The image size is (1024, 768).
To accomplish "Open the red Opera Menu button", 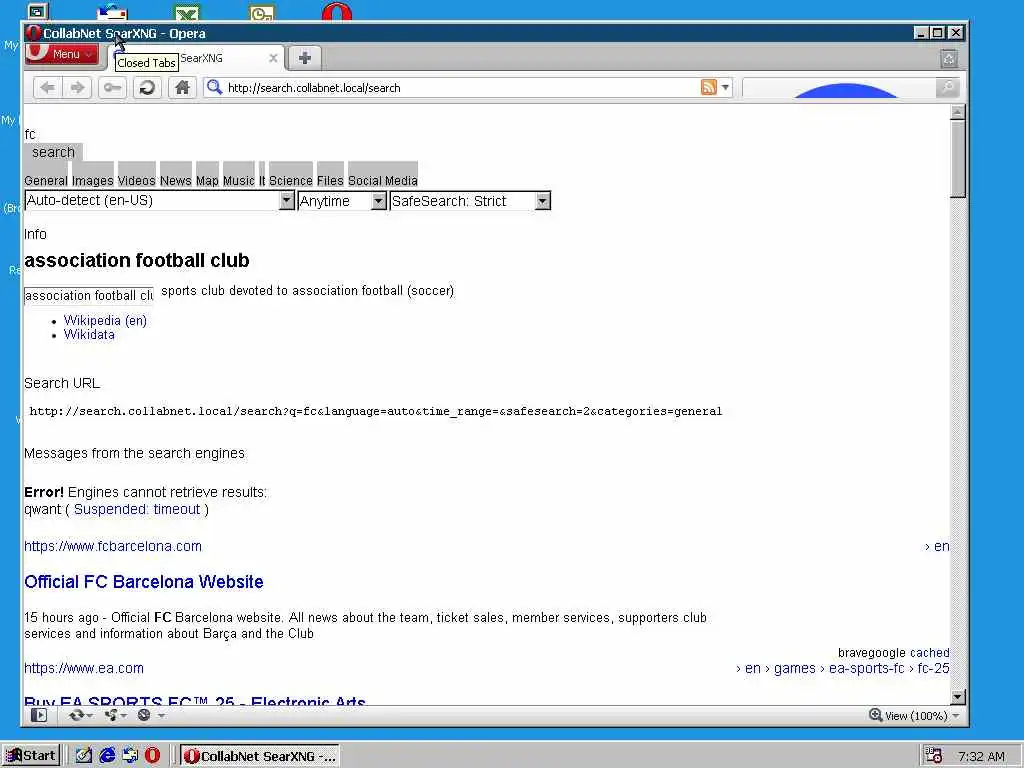I will tap(62, 54).
